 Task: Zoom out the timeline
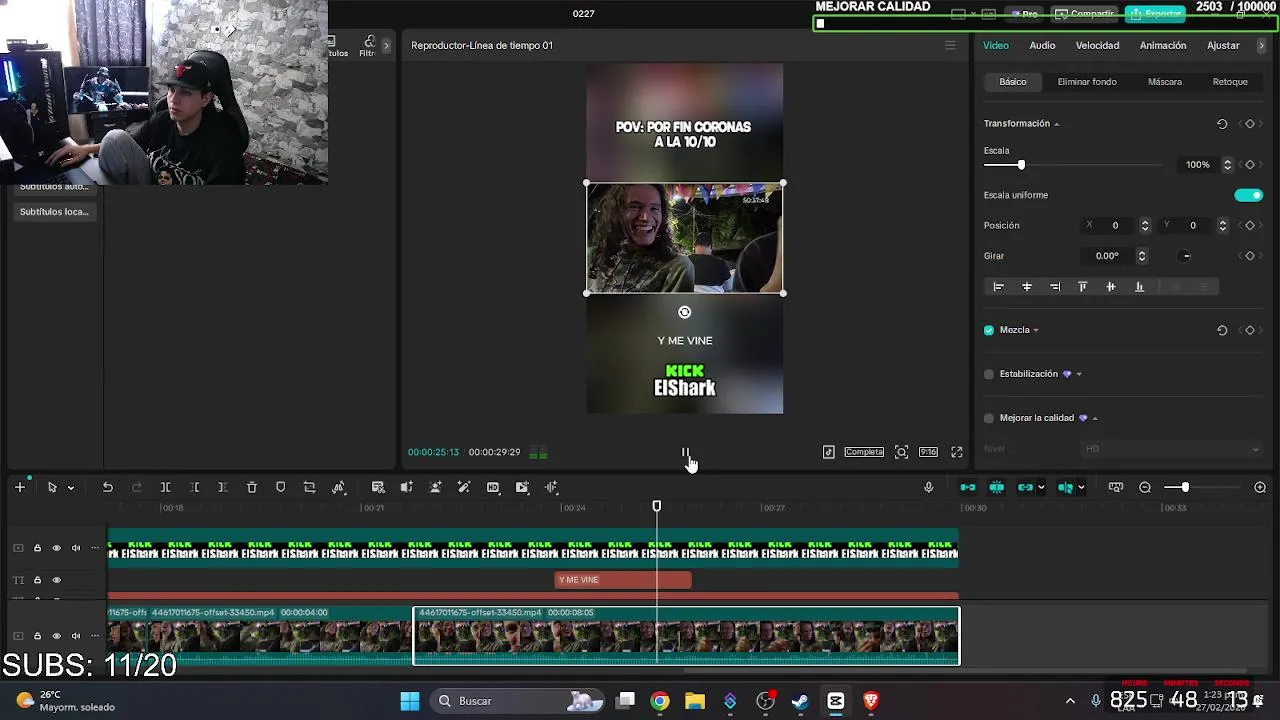click(1145, 487)
